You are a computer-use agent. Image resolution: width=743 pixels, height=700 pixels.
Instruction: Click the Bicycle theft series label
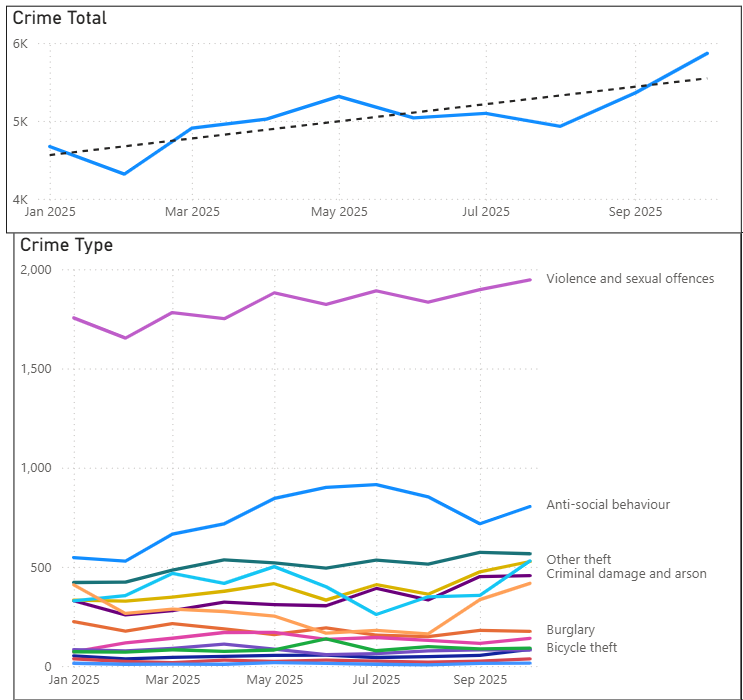(x=581, y=648)
